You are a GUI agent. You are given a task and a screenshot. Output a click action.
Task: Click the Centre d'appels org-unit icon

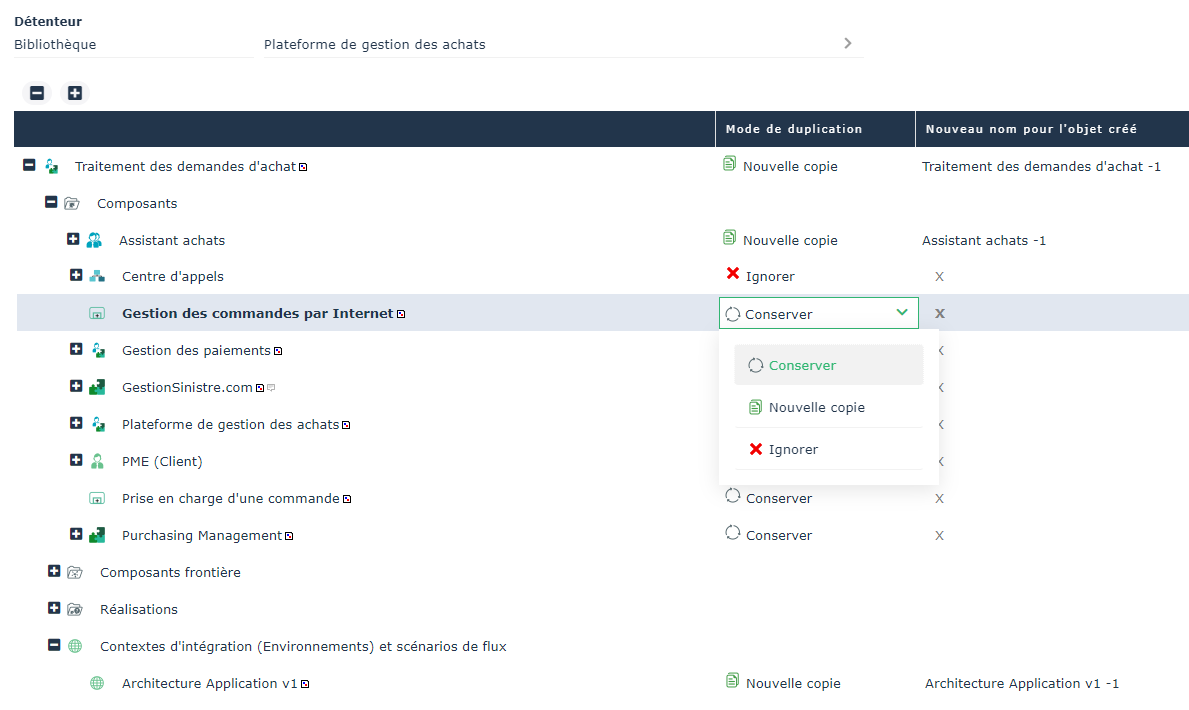coord(97,276)
